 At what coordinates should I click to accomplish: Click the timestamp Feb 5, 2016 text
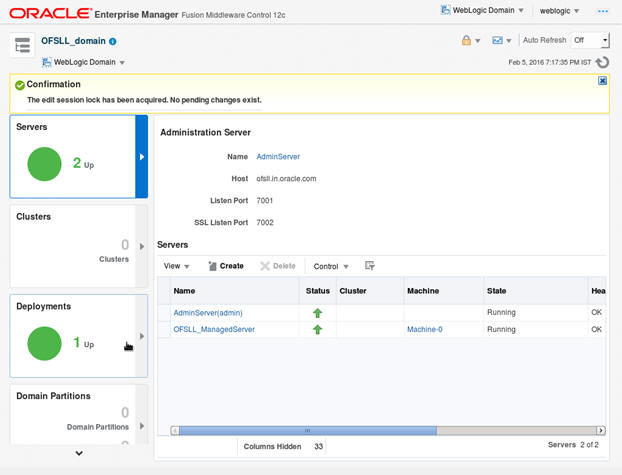coord(549,62)
